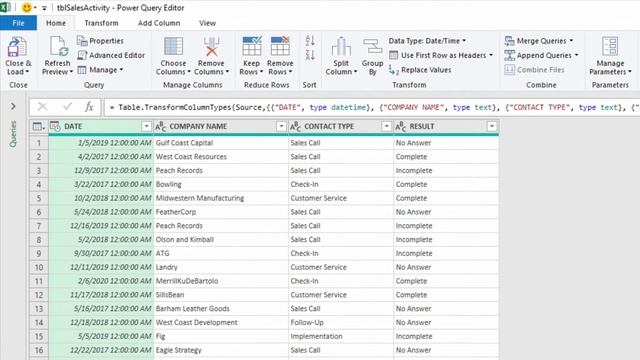Expand the Queries pane
This screenshot has width=640, height=360.
pyautogui.click(x=13, y=107)
